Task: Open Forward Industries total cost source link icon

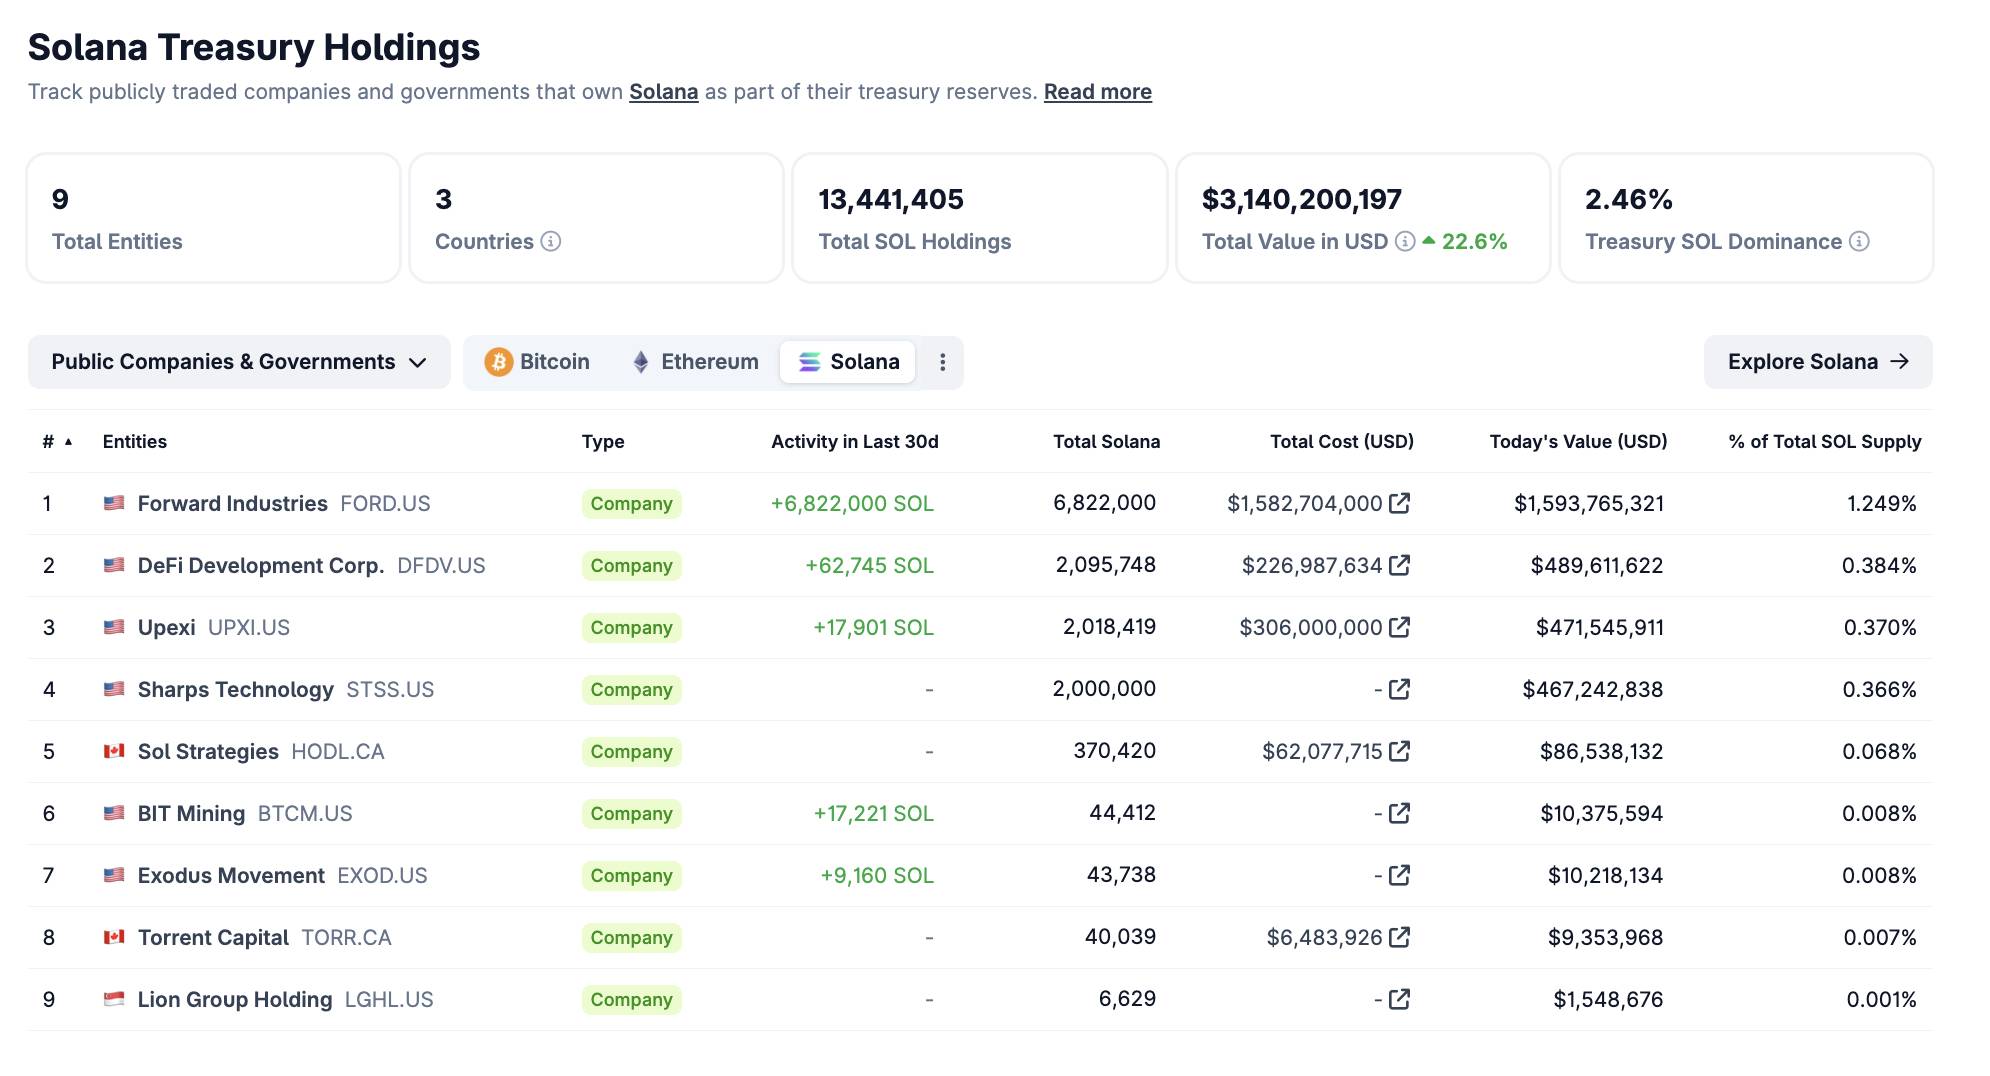Action: point(1400,503)
